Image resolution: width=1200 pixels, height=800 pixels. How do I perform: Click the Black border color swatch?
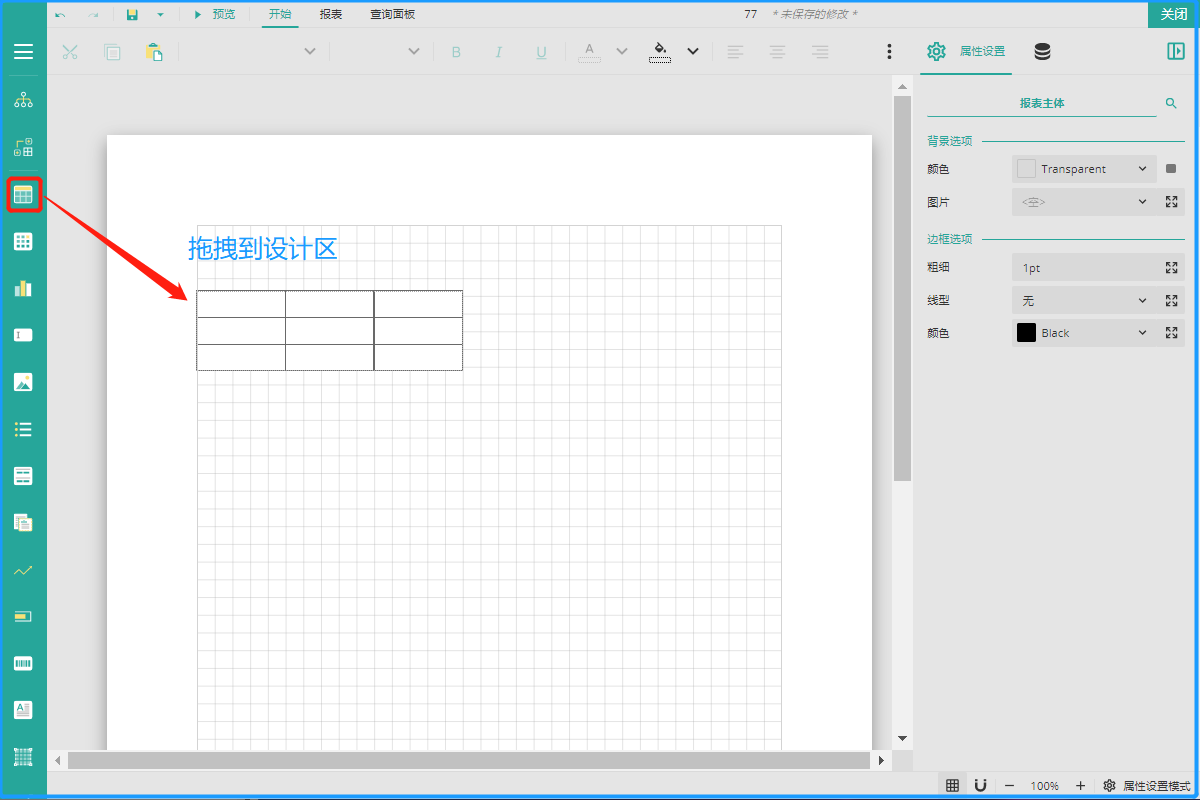pyautogui.click(x=1026, y=333)
